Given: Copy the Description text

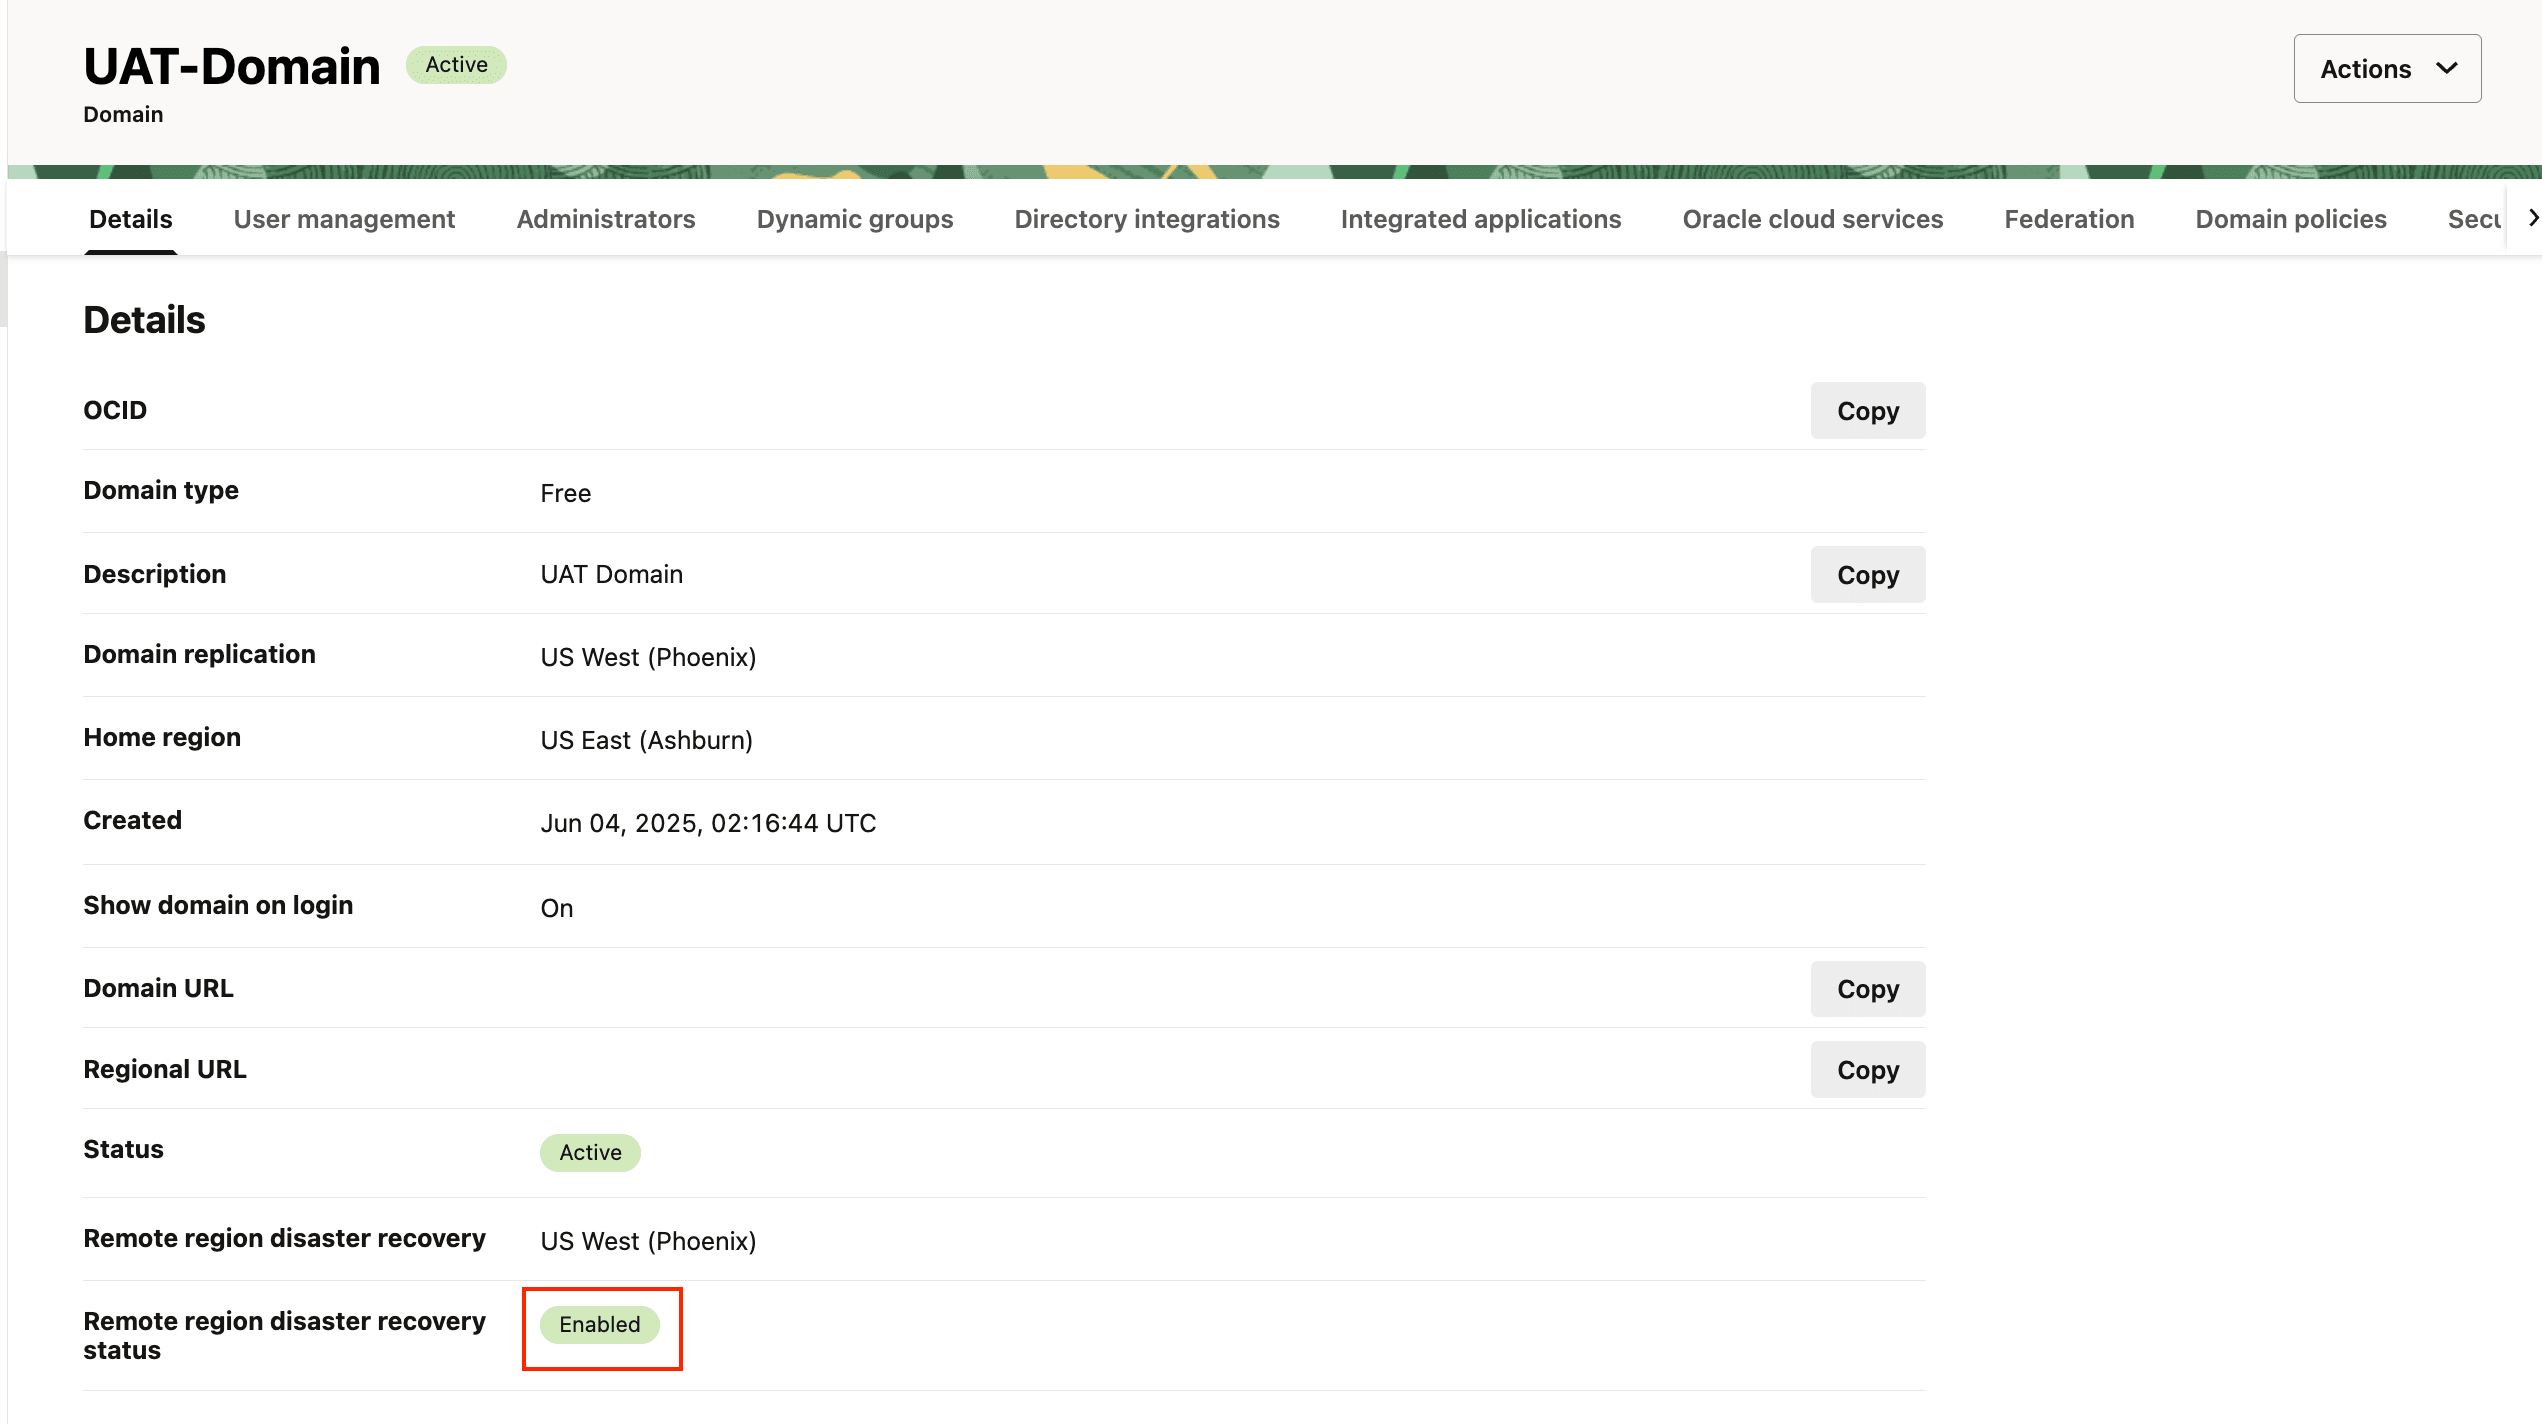Looking at the screenshot, I should pos(1867,575).
